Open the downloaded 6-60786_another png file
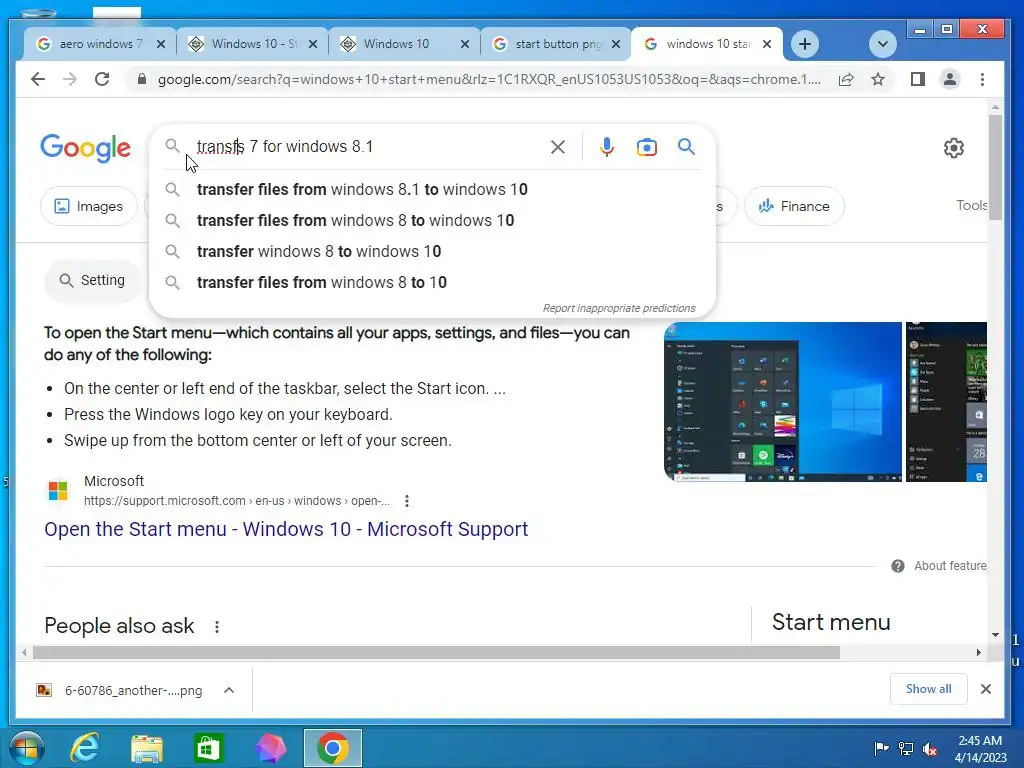This screenshot has height=768, width=1024. (x=120, y=690)
